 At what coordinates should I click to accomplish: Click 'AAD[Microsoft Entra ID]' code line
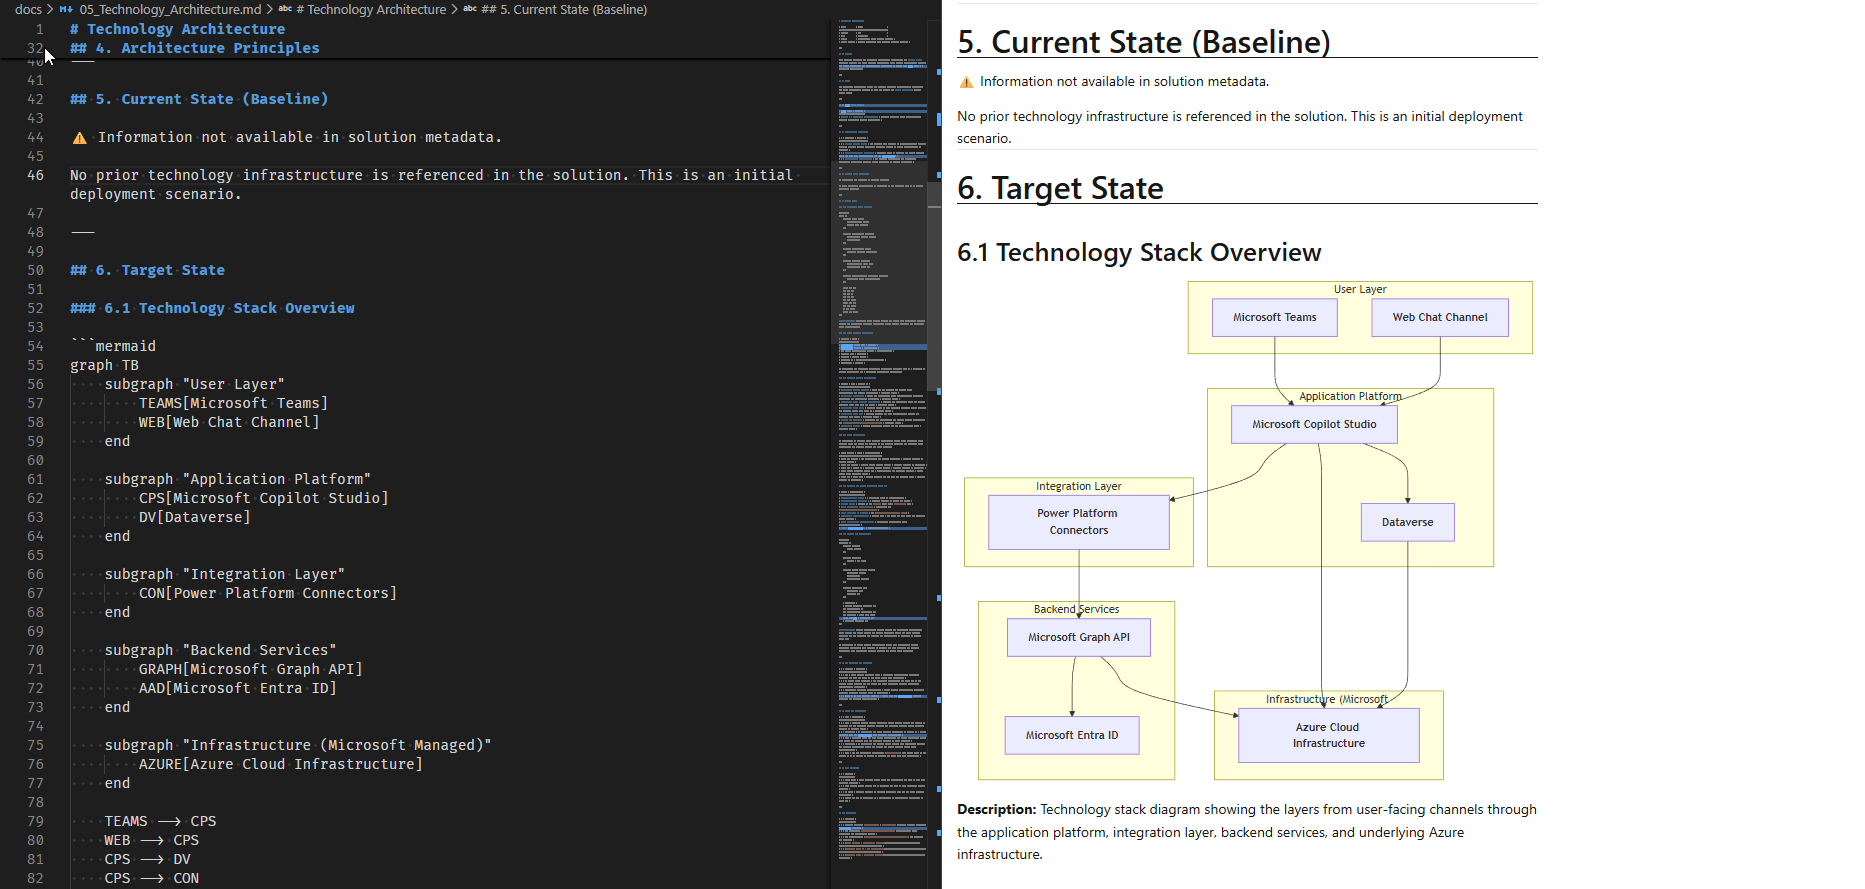(237, 688)
